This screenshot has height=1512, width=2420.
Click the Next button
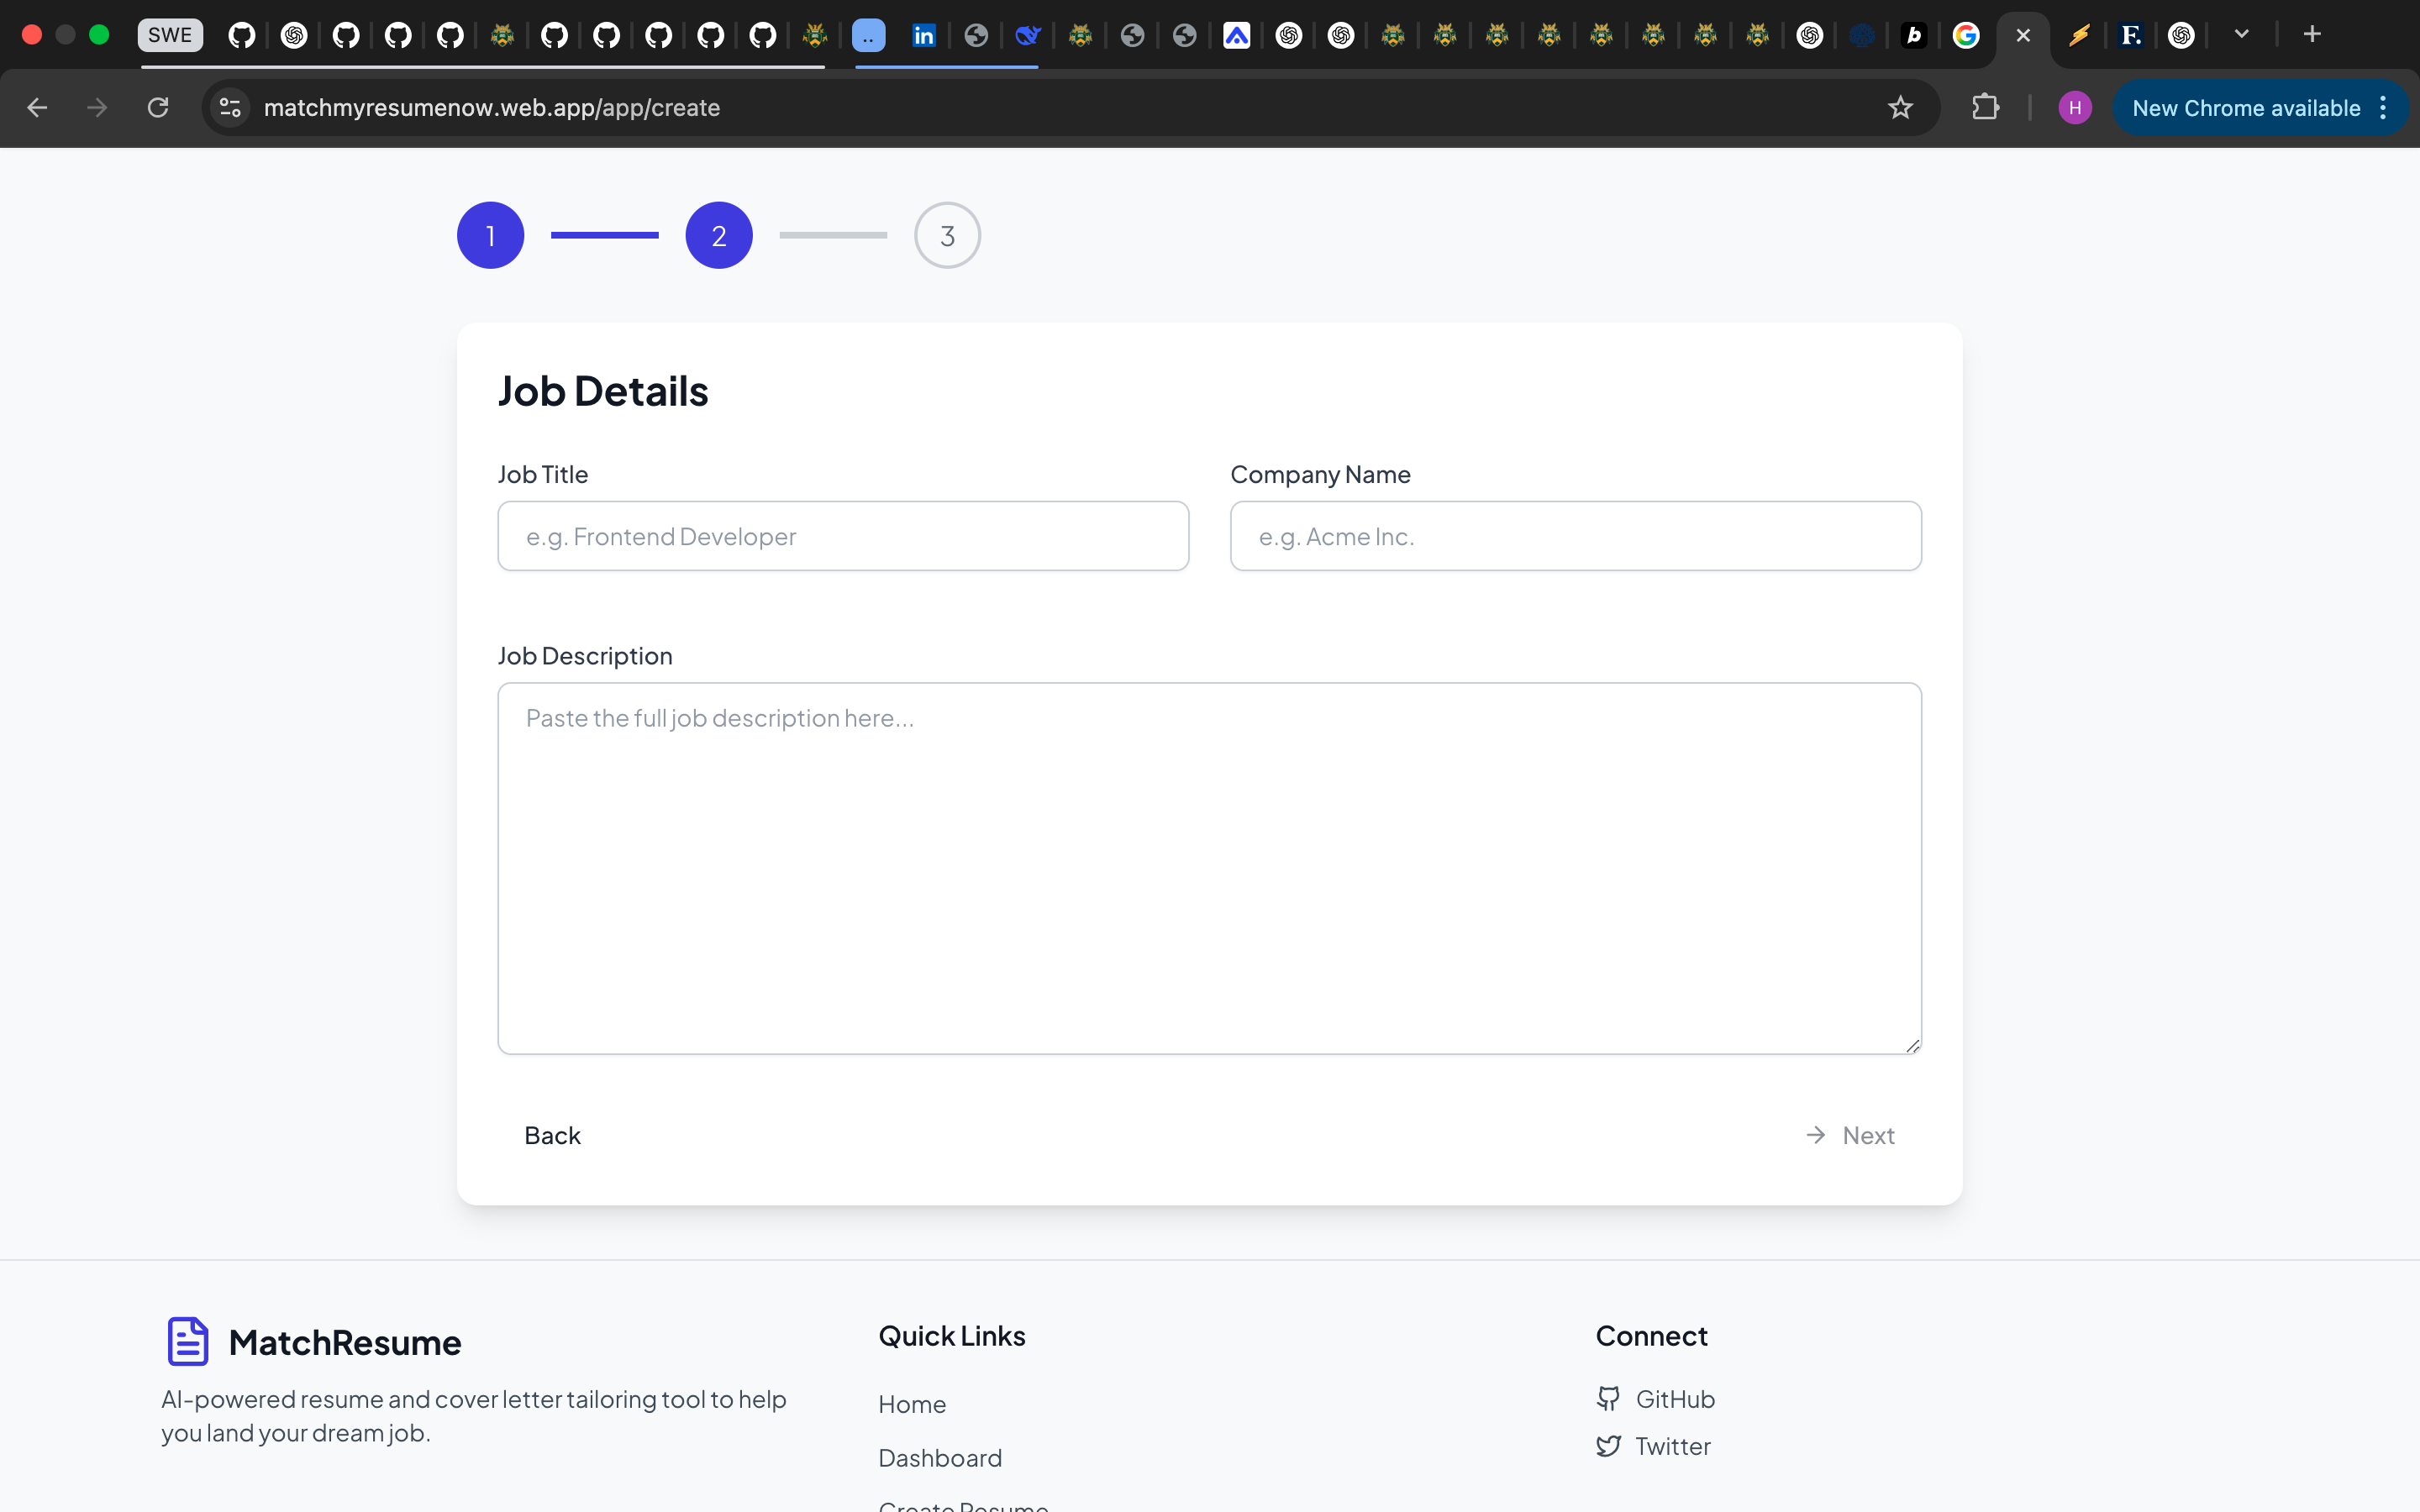[x=1851, y=1135]
